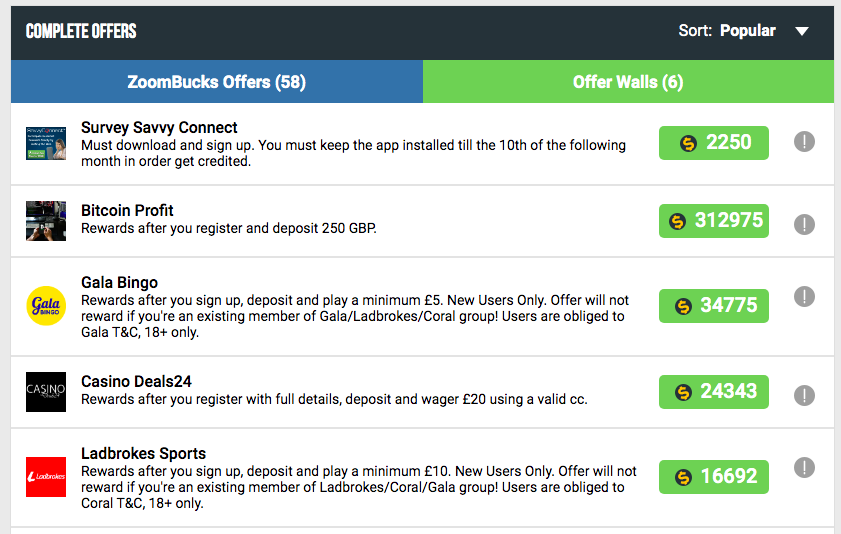Open info icon for Bitcoin Profit offer
The image size is (841, 534).
tap(804, 225)
